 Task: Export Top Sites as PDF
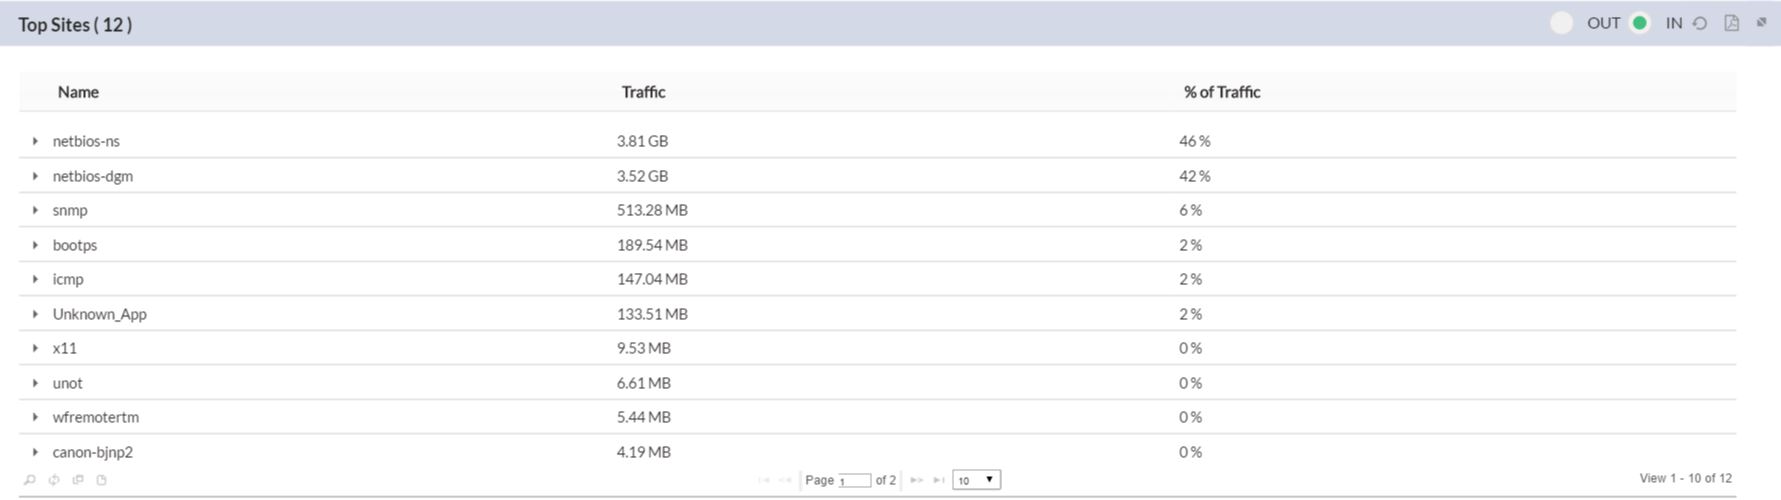[1731, 23]
